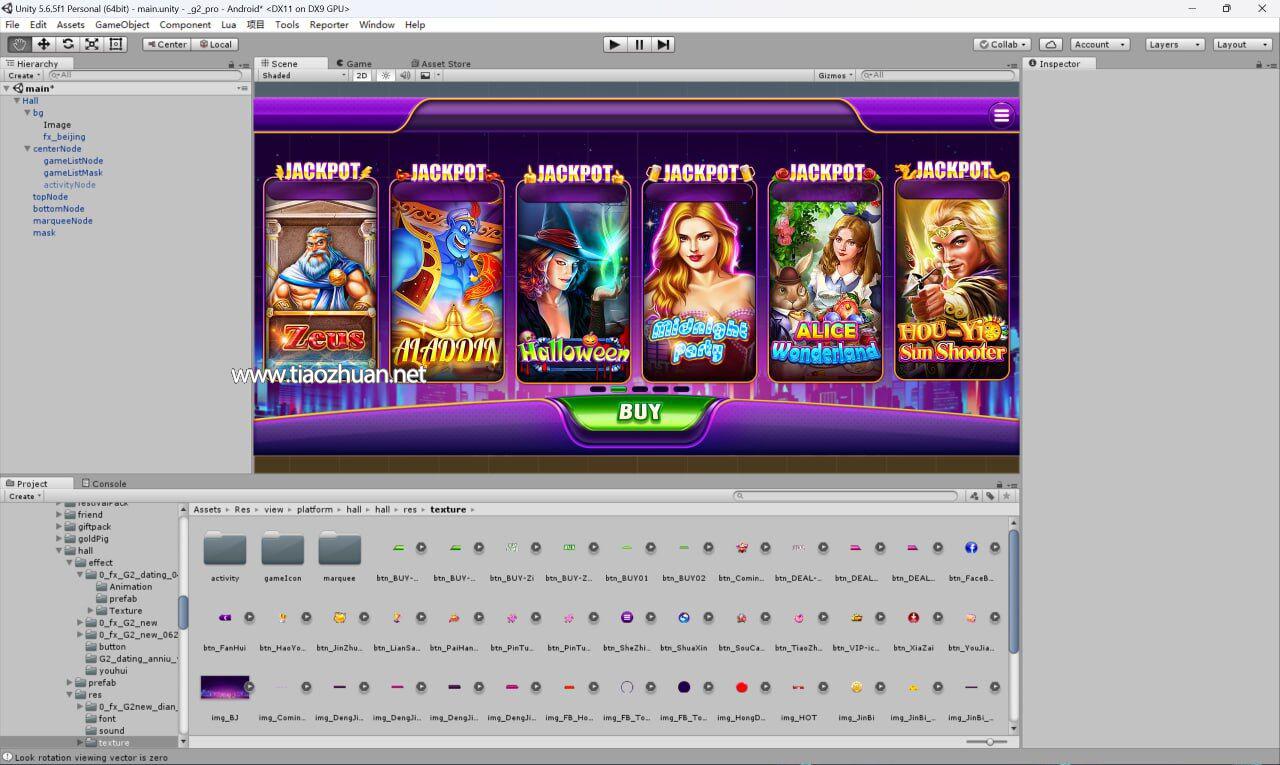Select the btn_SheZhi texture asset

tap(627, 626)
